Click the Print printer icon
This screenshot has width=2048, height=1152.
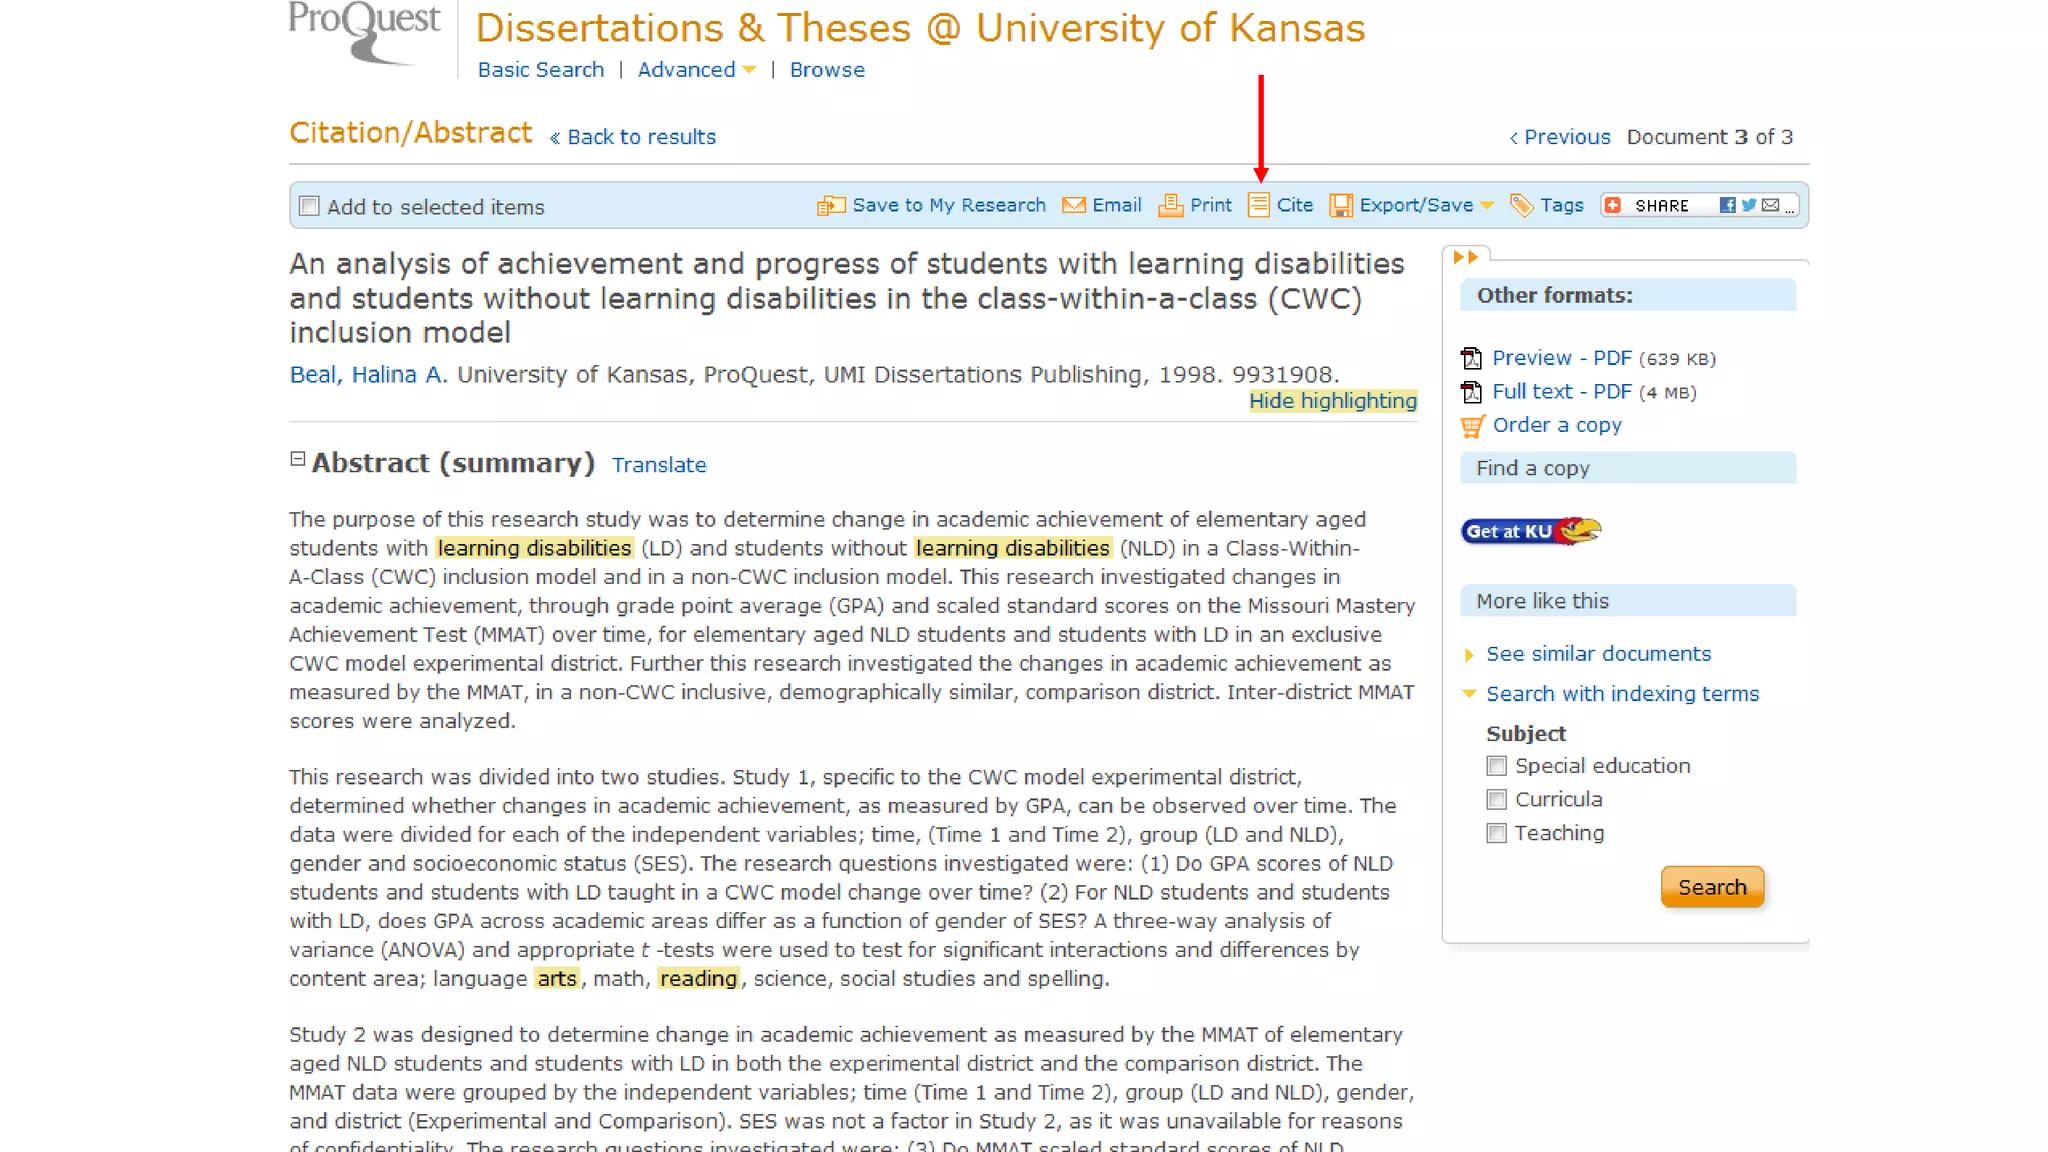1169,206
